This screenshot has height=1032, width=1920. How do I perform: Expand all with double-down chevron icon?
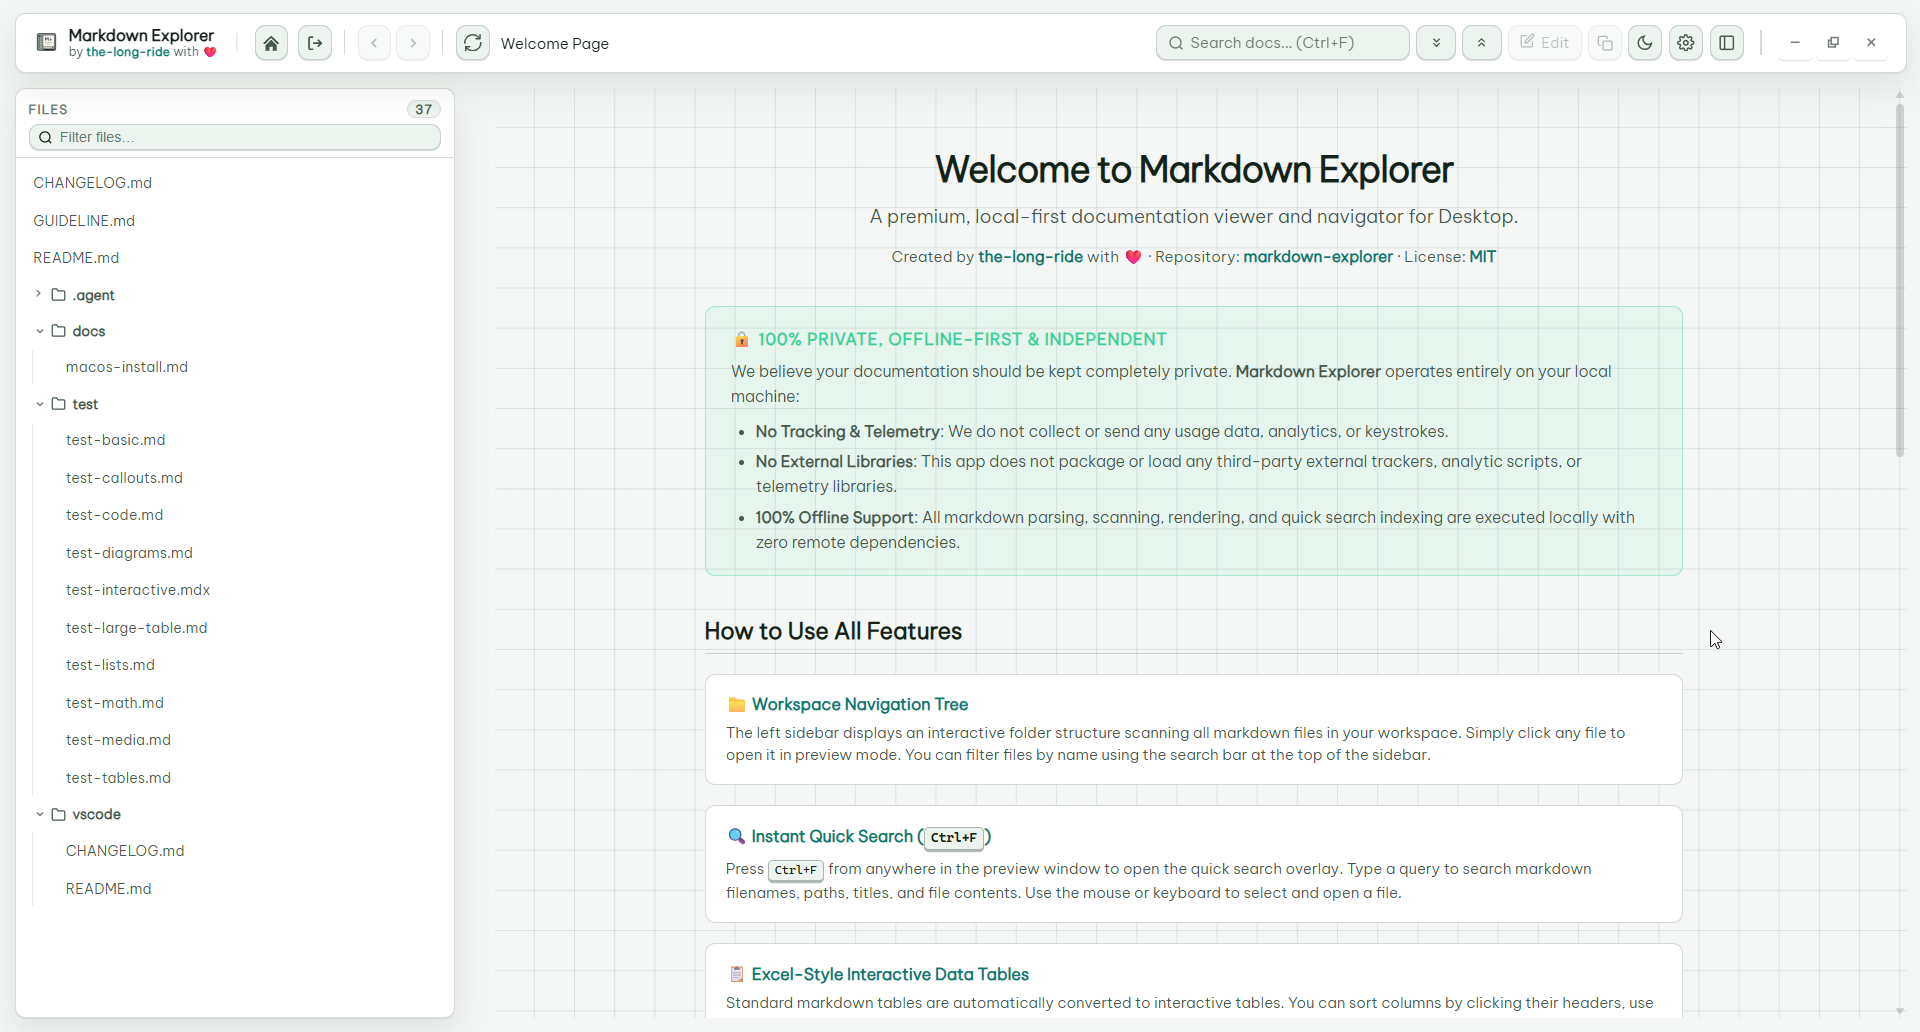point(1436,43)
